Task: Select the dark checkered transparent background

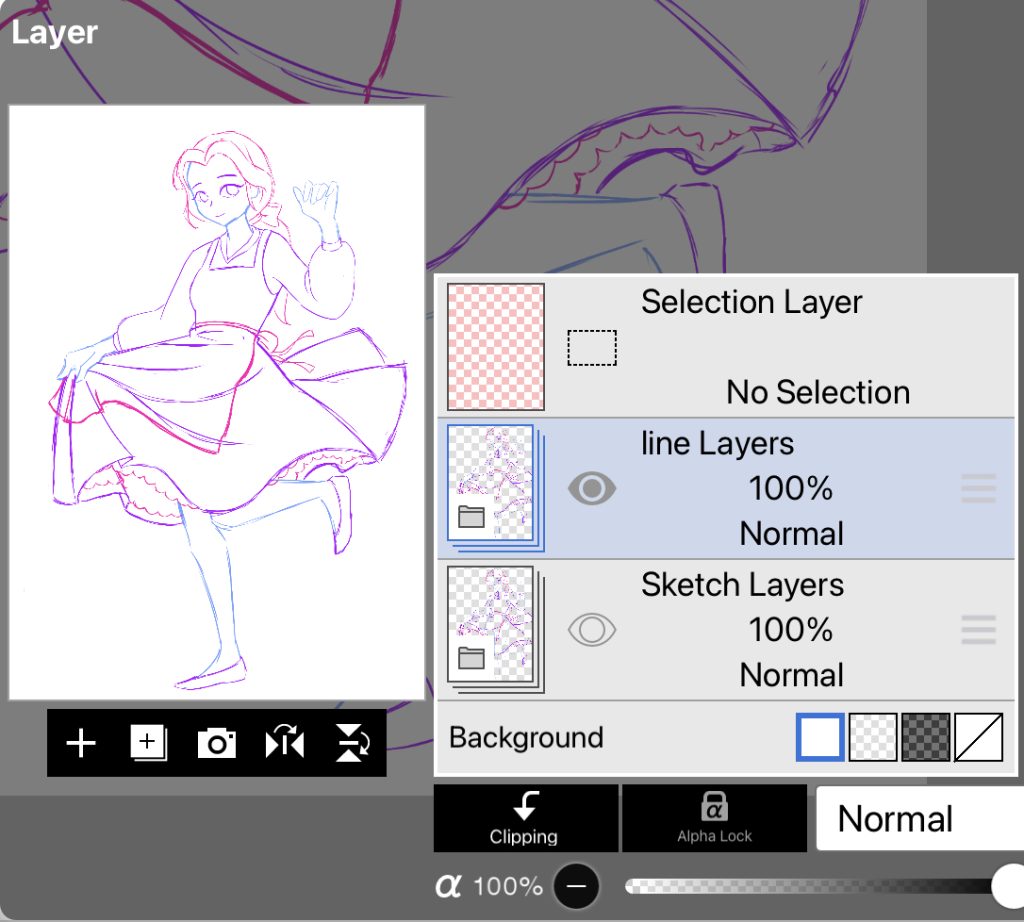Action: pos(925,738)
